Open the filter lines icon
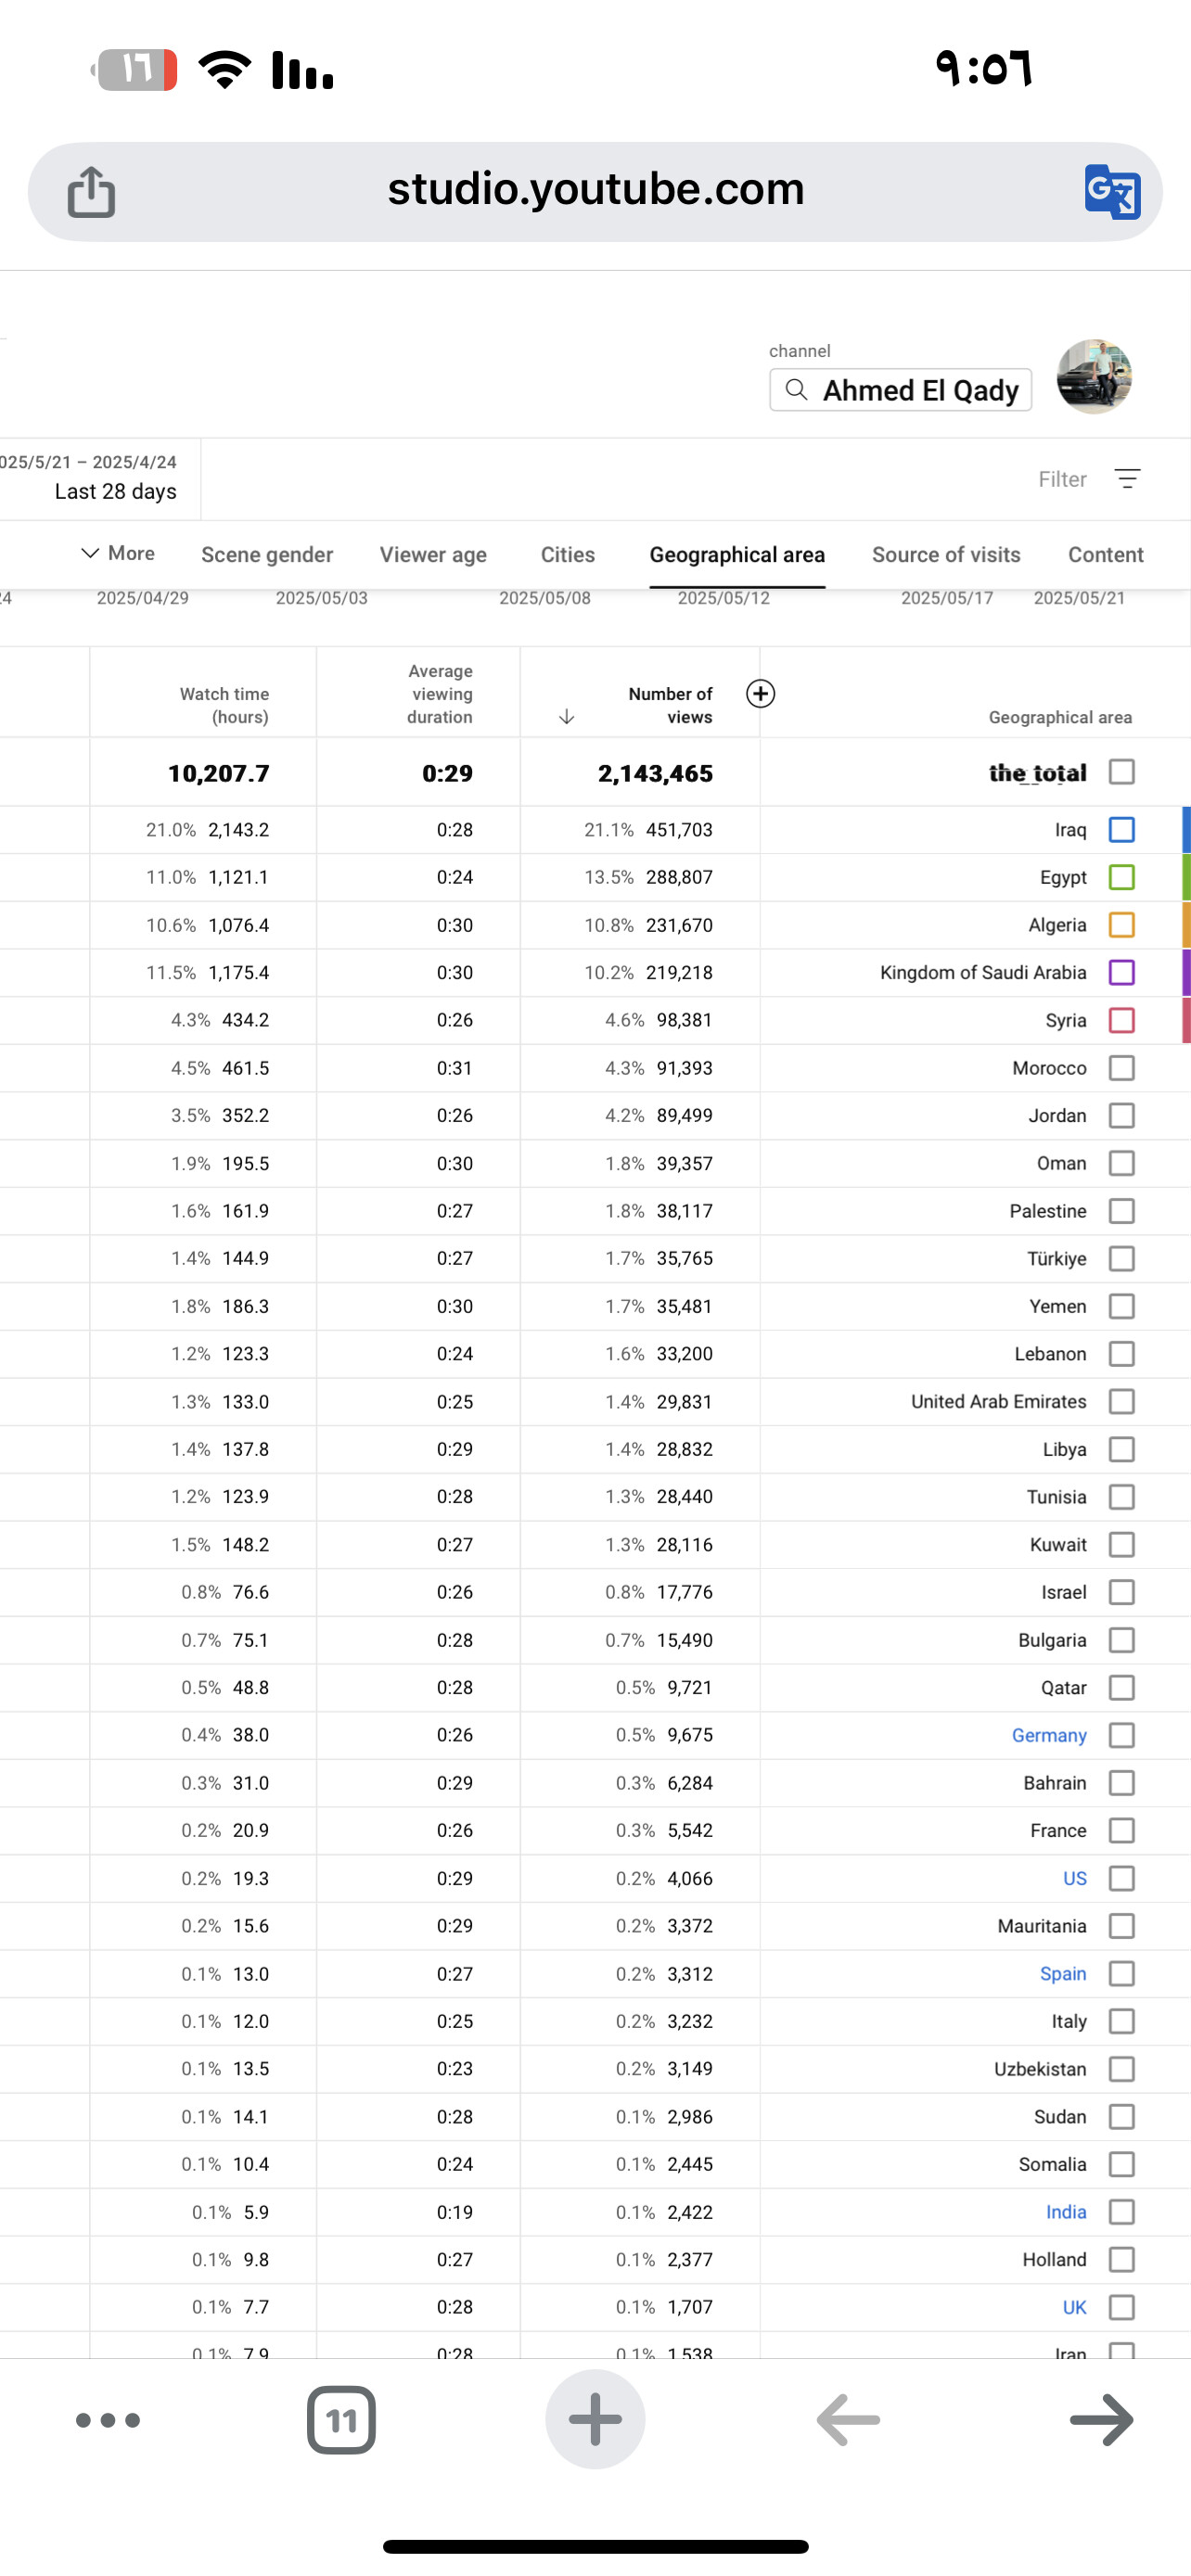Viewport: 1191px width, 2576px height. click(x=1127, y=479)
